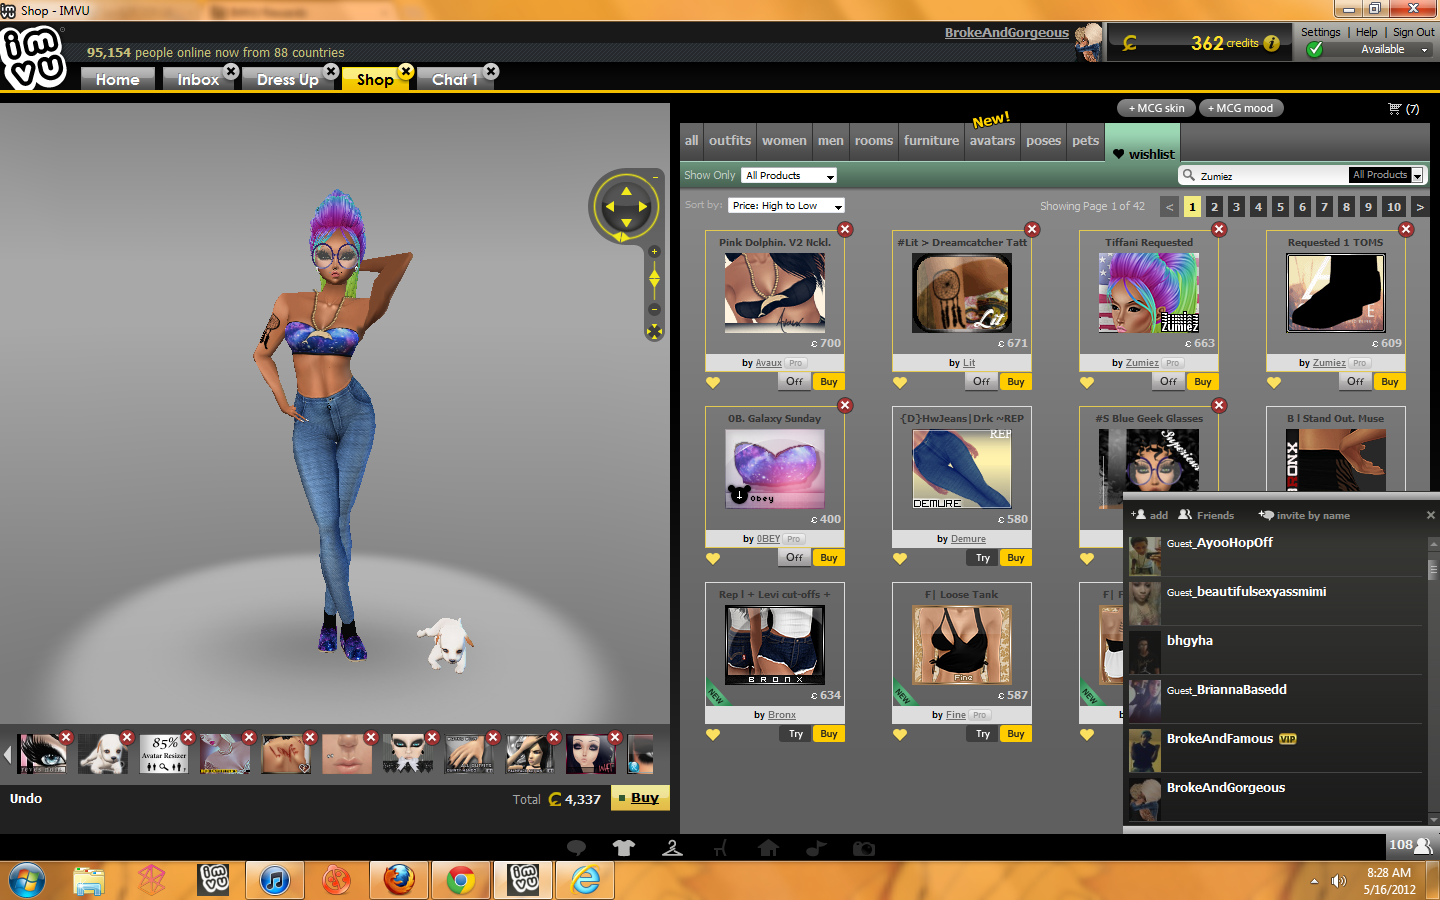
Task: Click the IMVU logo
Action: (33, 57)
